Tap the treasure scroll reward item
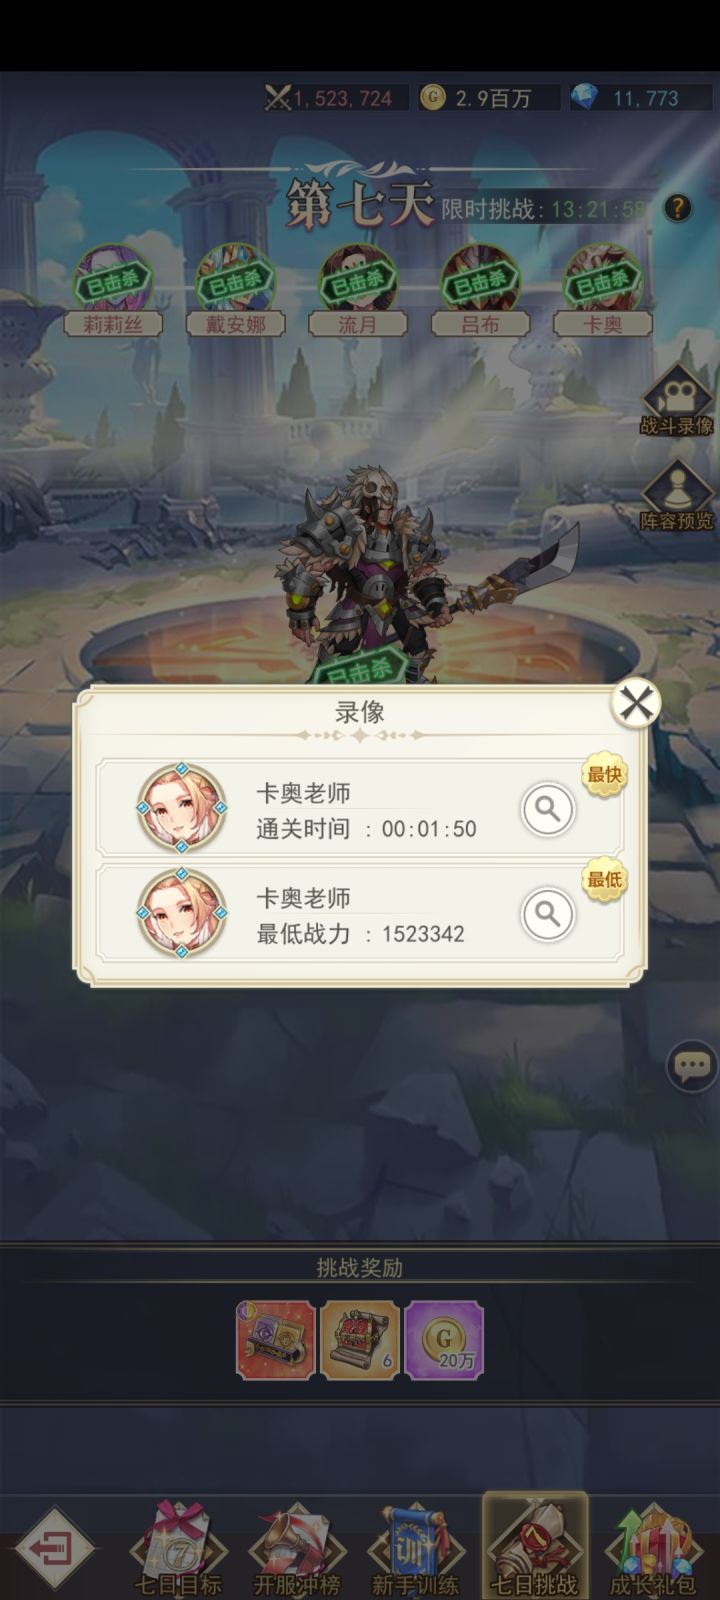Viewport: 720px width, 1600px height. (x=360, y=1340)
